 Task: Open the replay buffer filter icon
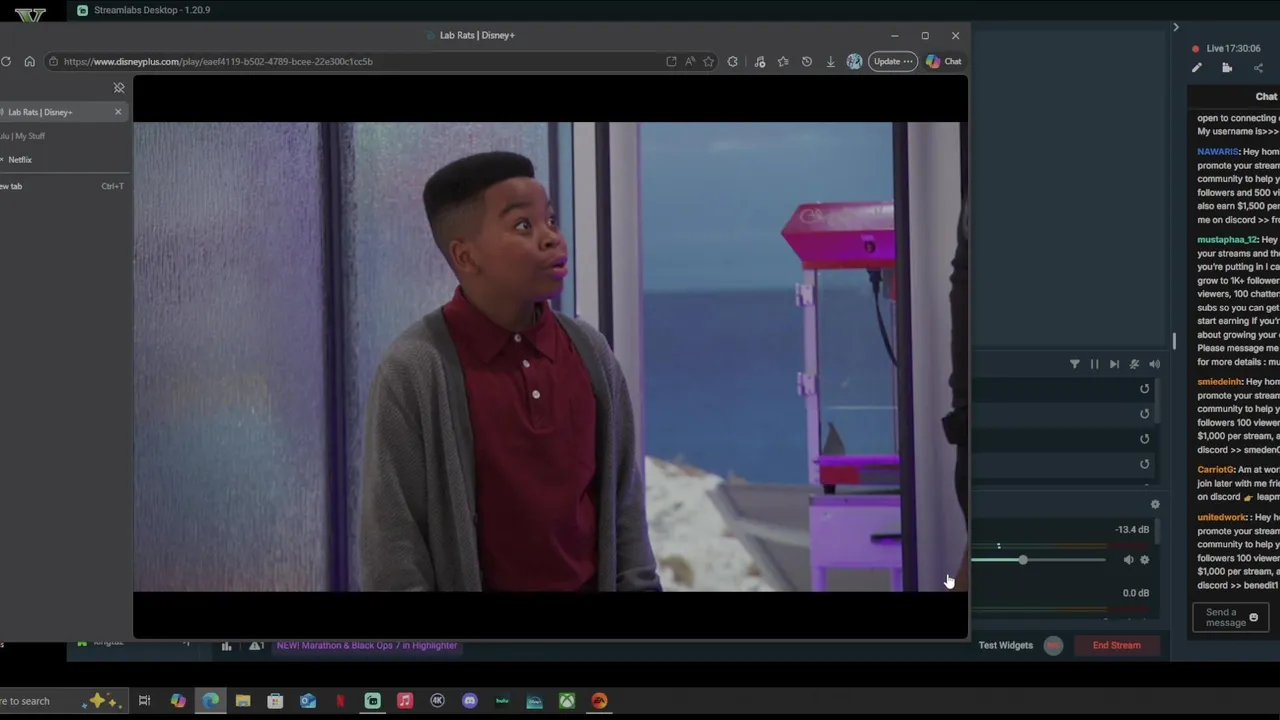(x=1075, y=364)
